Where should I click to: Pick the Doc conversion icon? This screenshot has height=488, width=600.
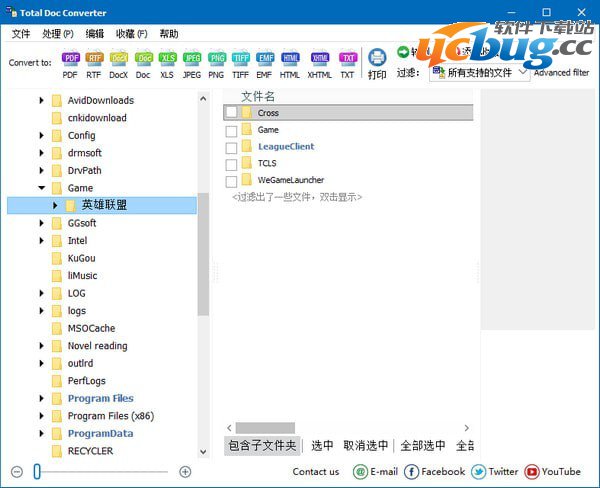coord(143,58)
